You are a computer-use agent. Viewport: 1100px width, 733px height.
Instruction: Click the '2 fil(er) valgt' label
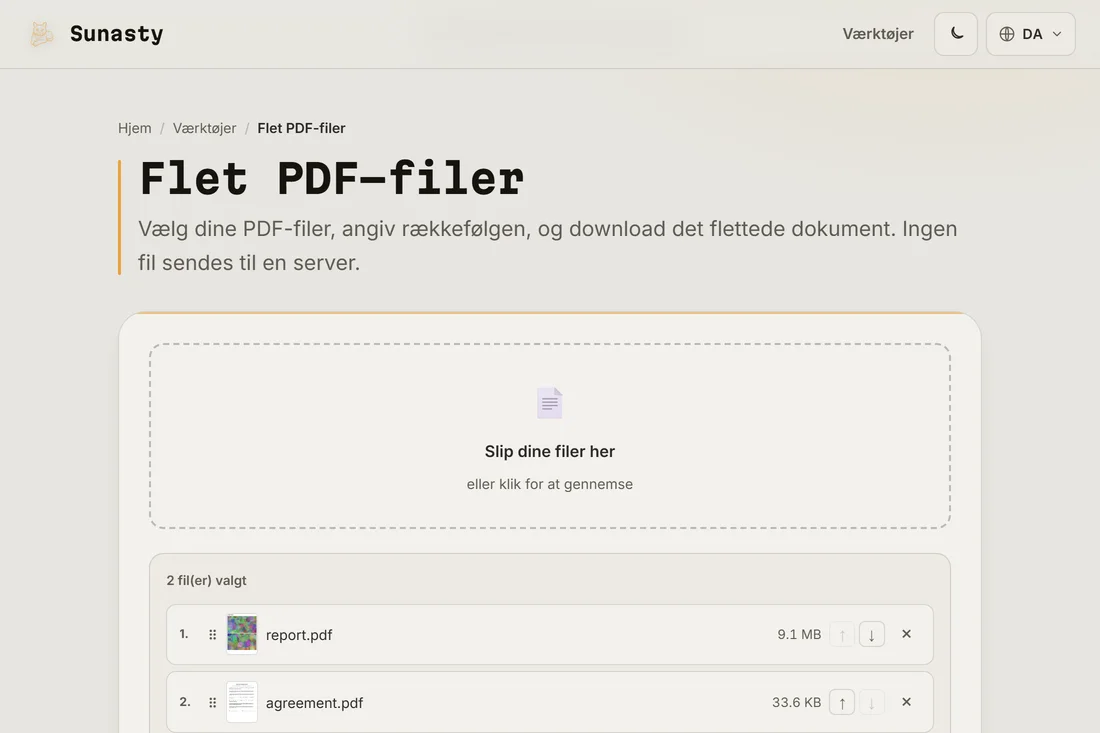206,580
